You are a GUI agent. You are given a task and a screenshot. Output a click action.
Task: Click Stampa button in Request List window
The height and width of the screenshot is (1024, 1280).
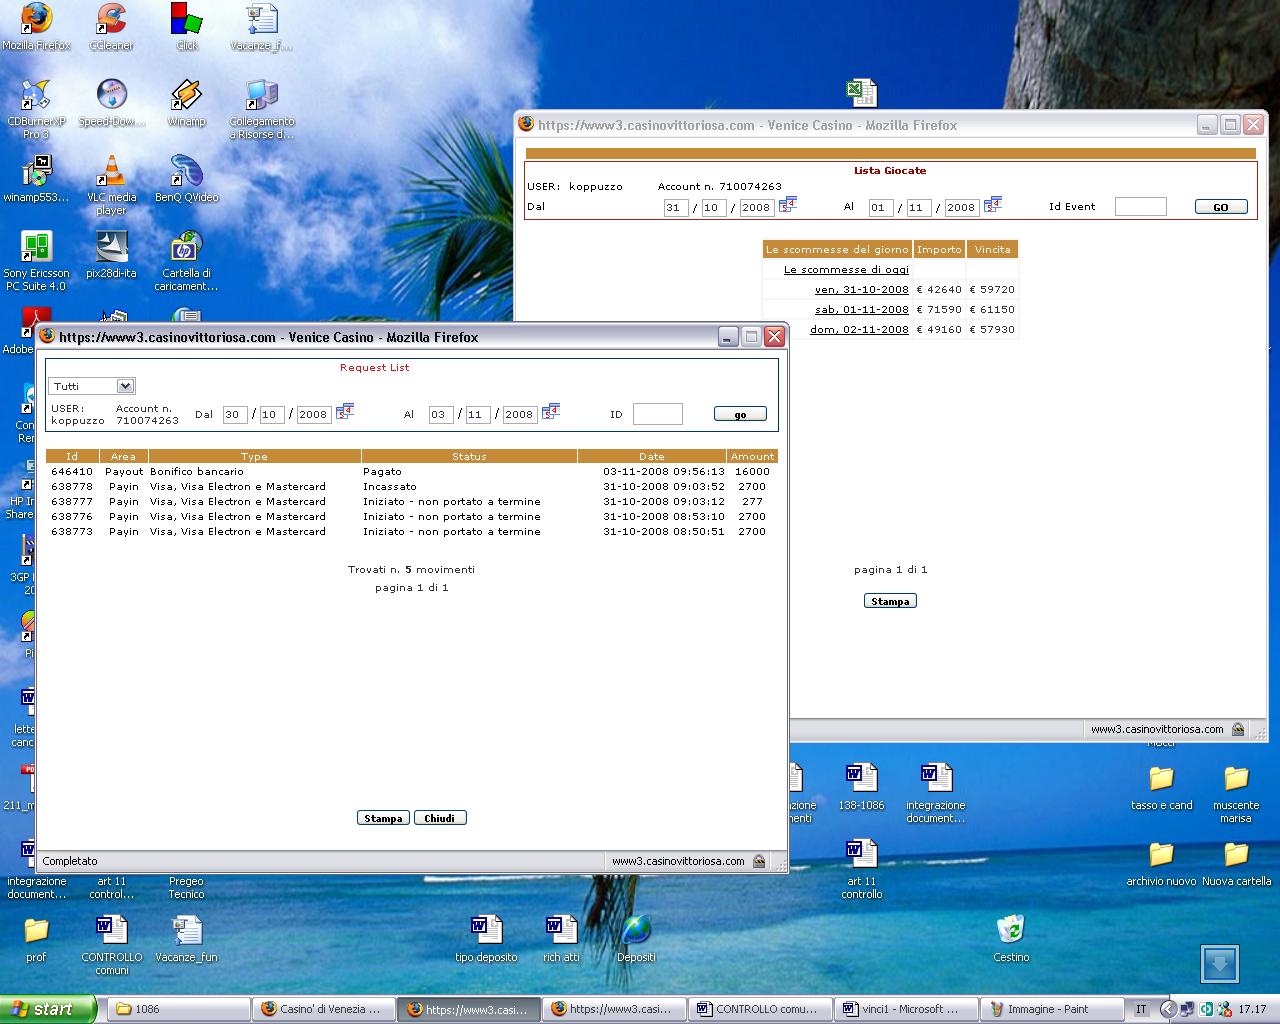click(383, 818)
